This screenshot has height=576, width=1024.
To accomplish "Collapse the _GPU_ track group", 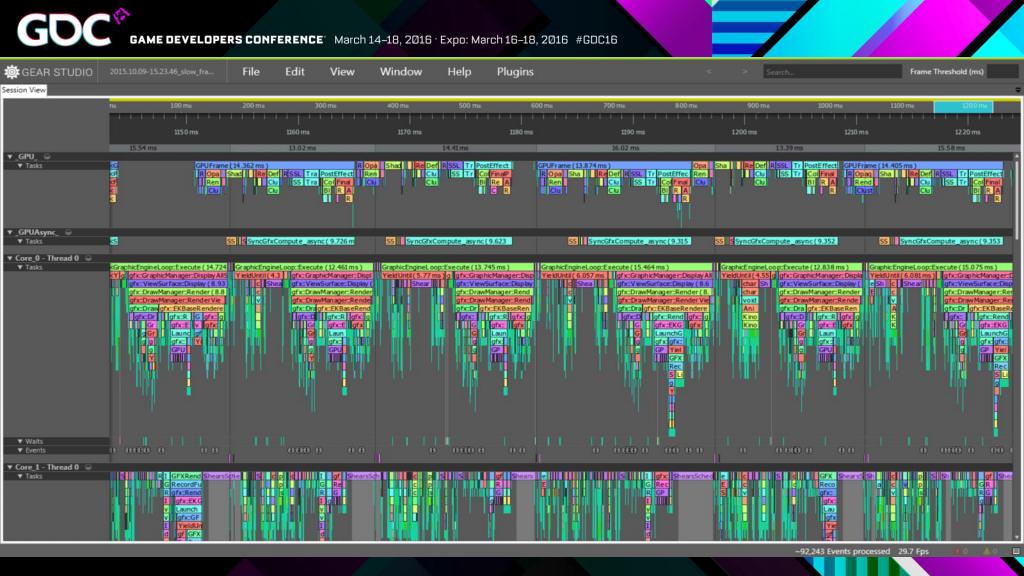I will point(10,157).
